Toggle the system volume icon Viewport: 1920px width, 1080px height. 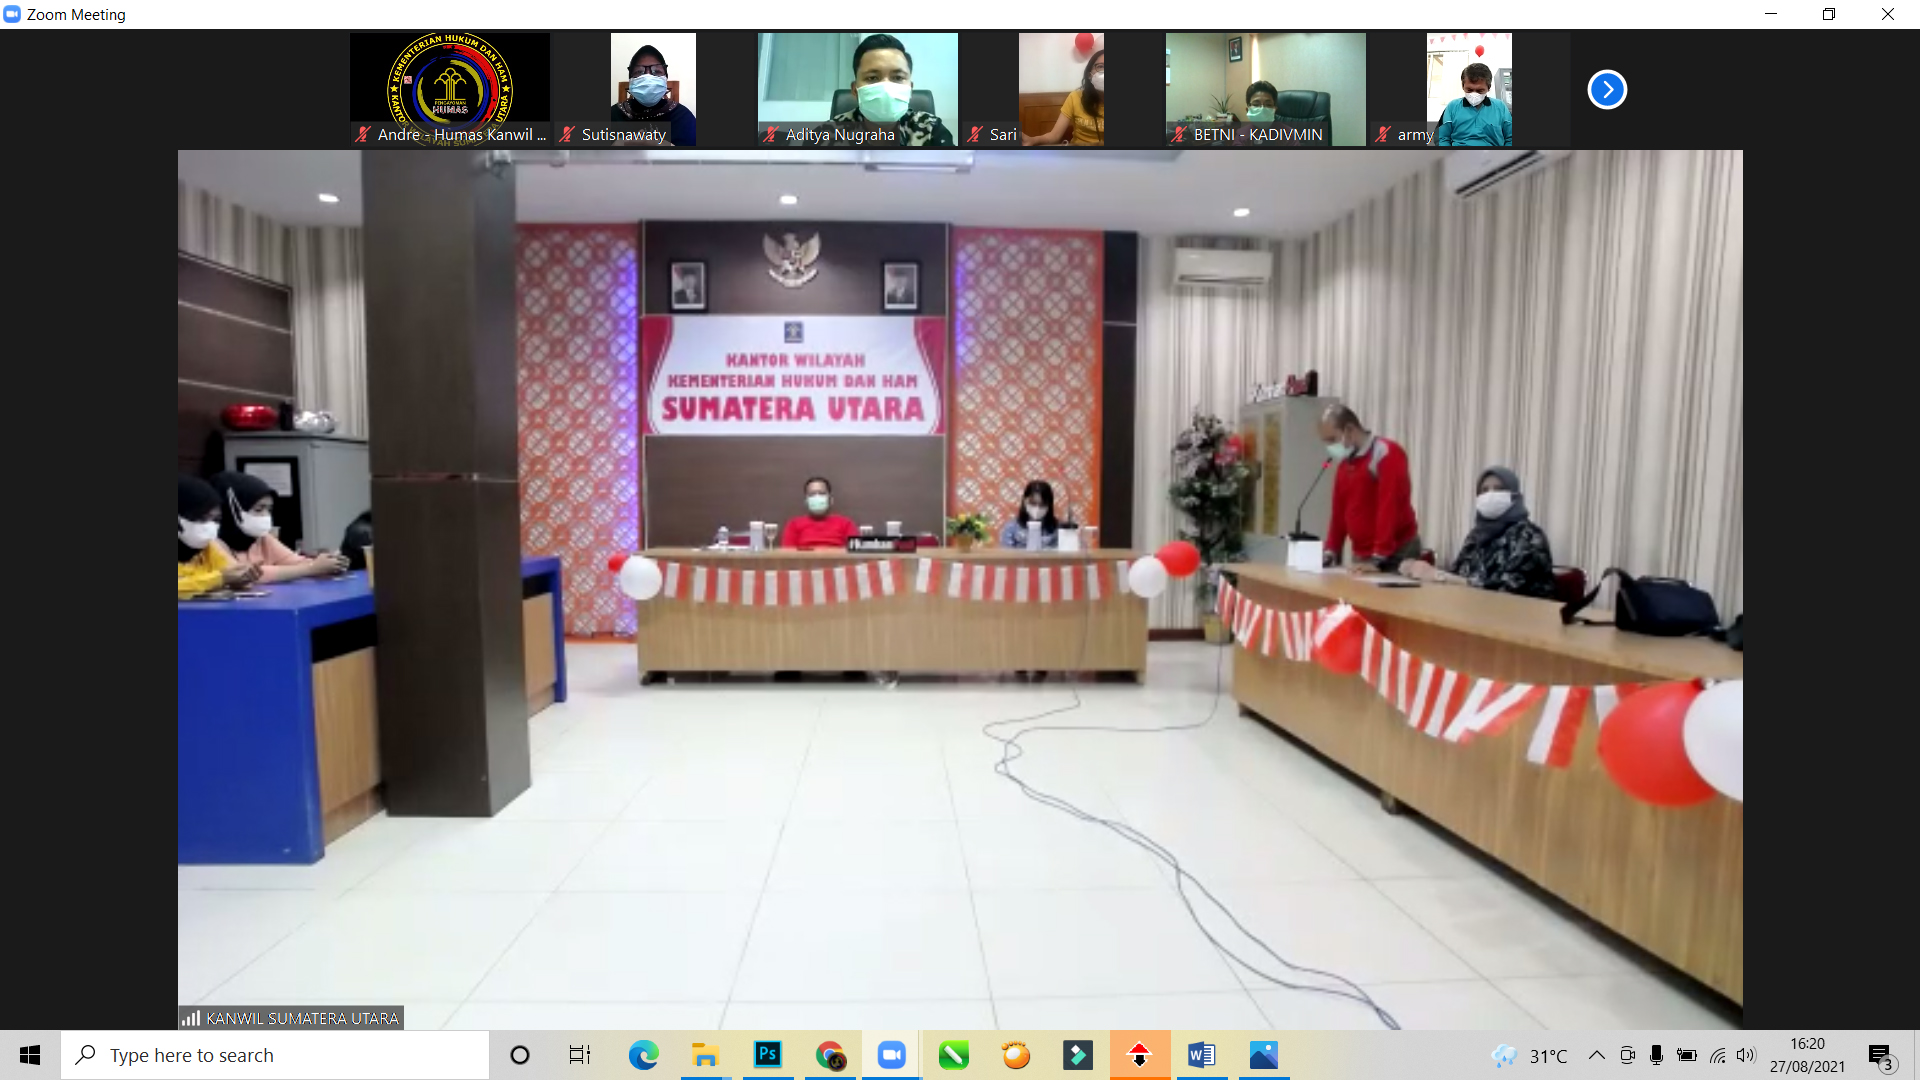(1746, 1055)
